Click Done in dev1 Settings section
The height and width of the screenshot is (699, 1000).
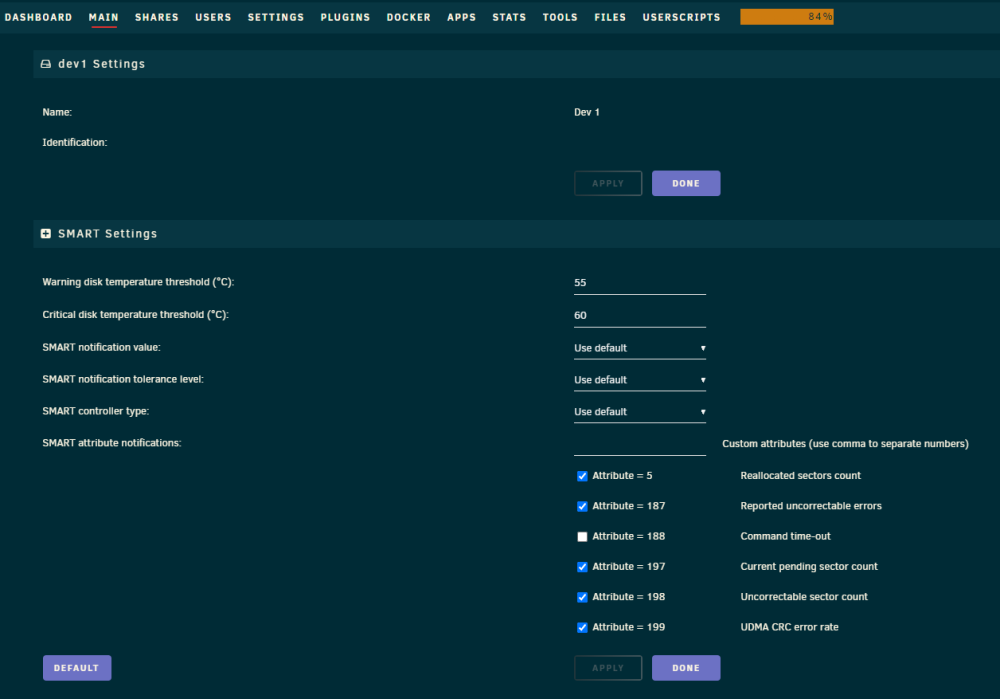686,183
